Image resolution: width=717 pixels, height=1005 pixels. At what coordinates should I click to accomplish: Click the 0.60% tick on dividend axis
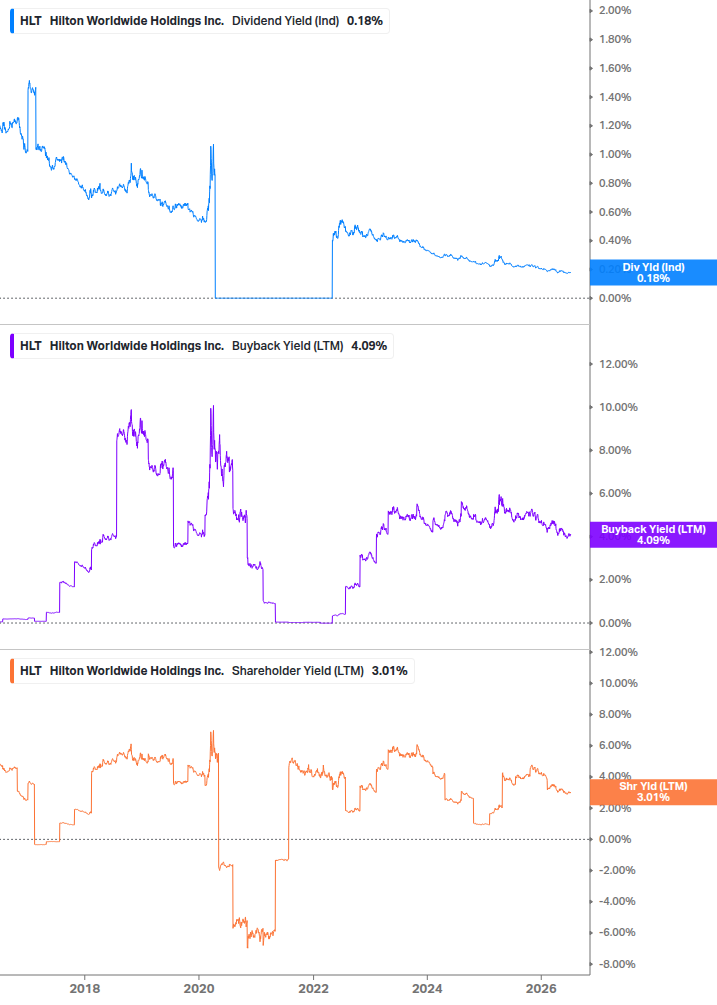[x=615, y=212]
